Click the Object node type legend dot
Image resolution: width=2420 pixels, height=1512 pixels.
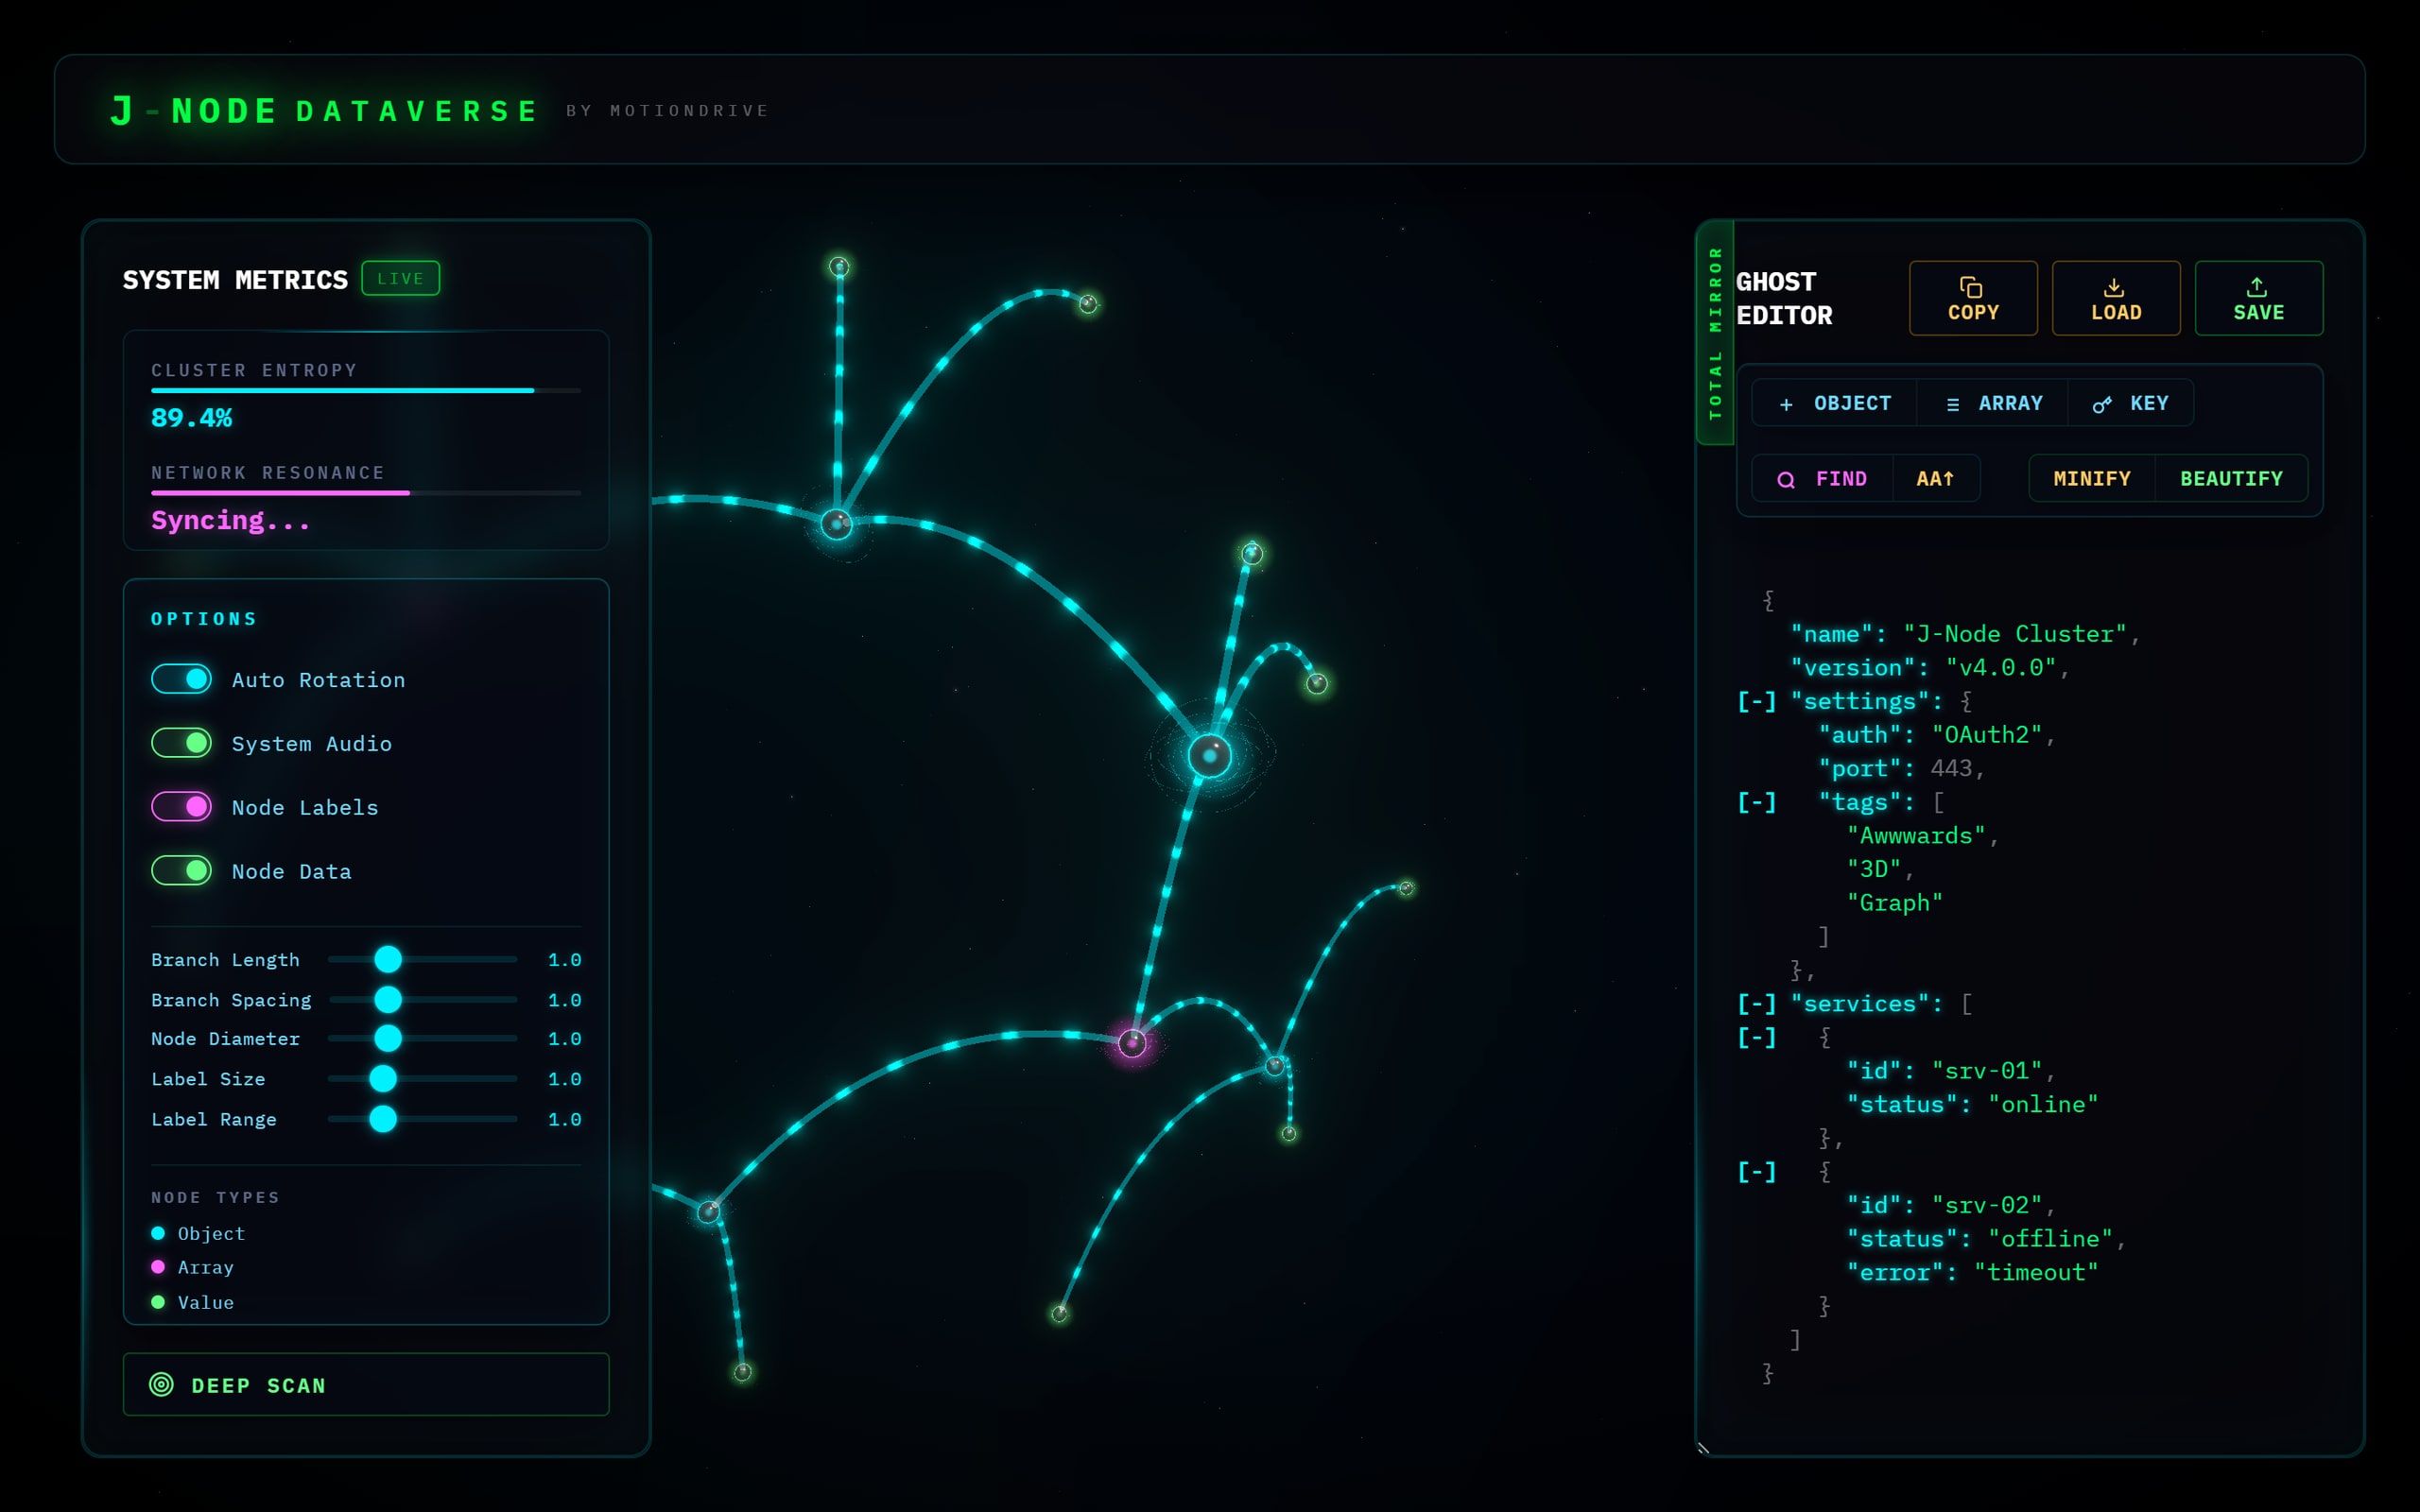pos(158,1233)
